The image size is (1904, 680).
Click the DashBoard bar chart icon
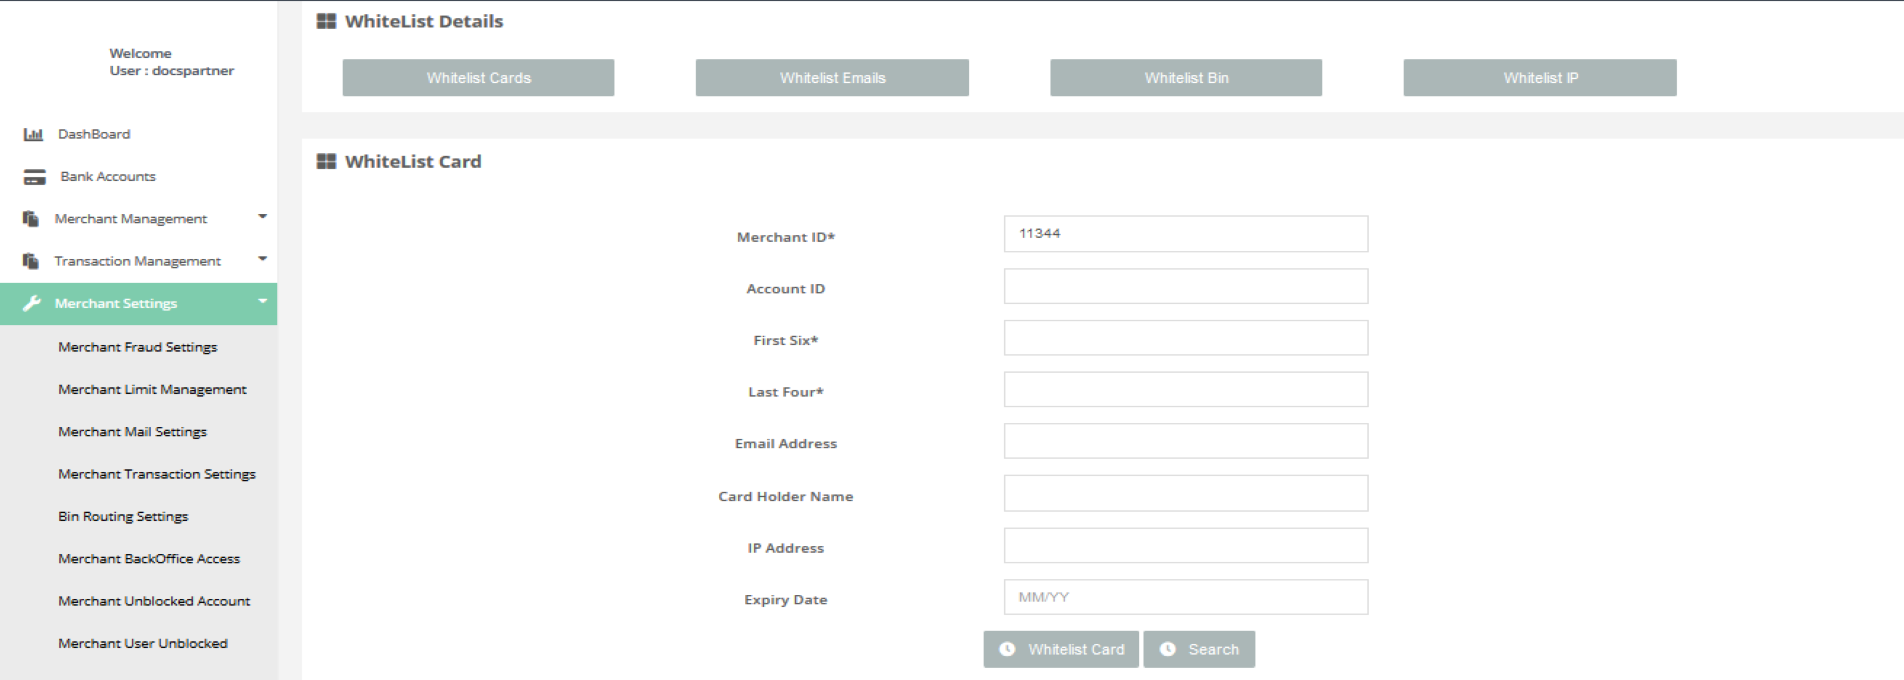[33, 134]
